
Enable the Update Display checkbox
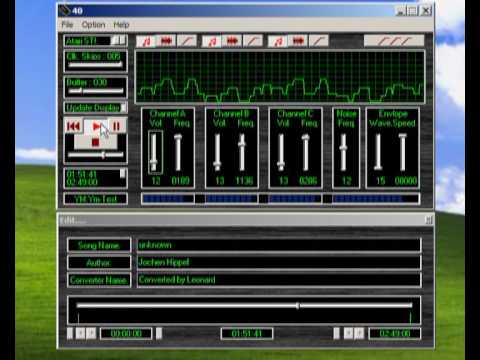click(x=123, y=108)
